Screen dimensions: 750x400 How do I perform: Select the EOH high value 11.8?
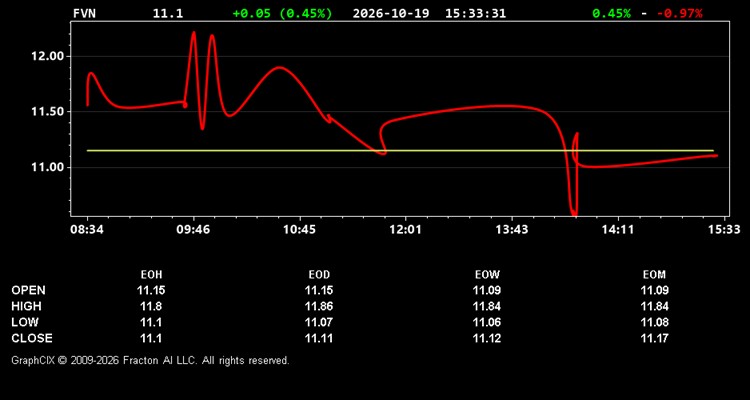[151, 306]
